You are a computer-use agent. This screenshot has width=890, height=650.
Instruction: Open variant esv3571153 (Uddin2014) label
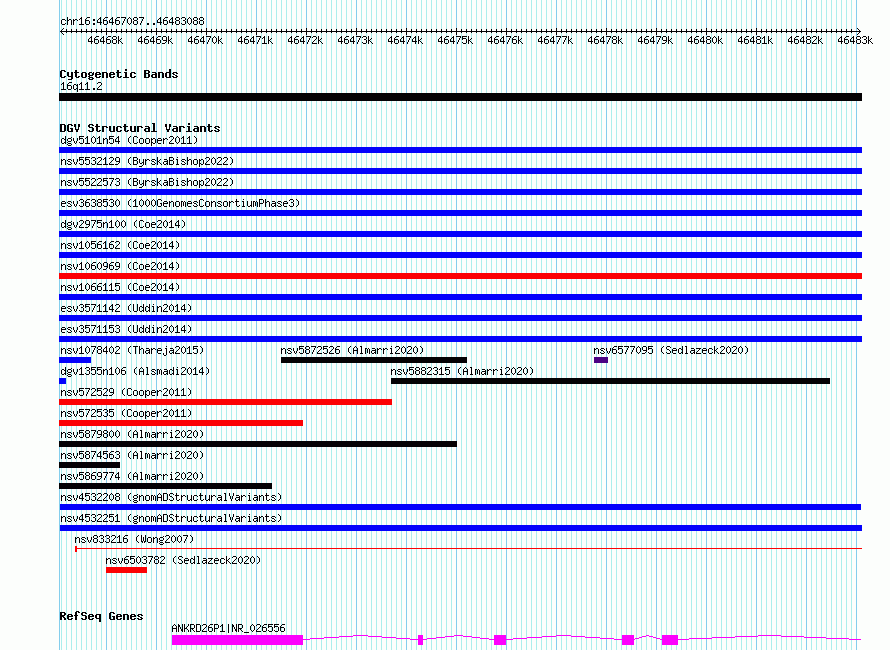(126, 329)
